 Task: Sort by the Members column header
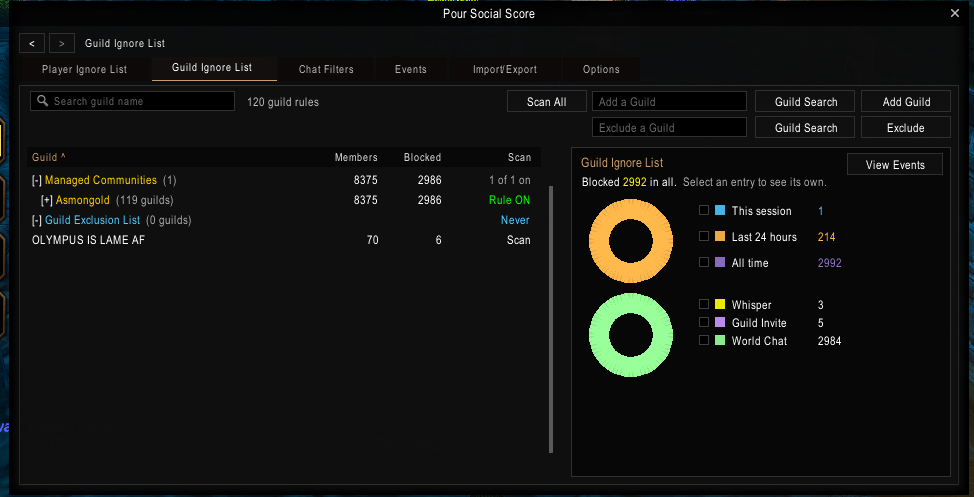pos(356,157)
